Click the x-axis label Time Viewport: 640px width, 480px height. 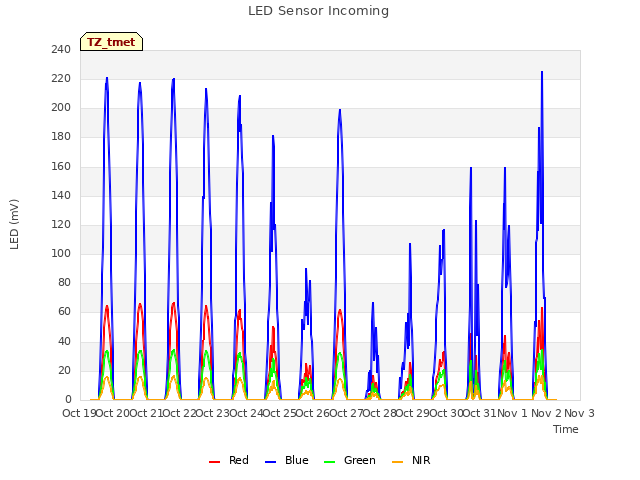(566, 429)
